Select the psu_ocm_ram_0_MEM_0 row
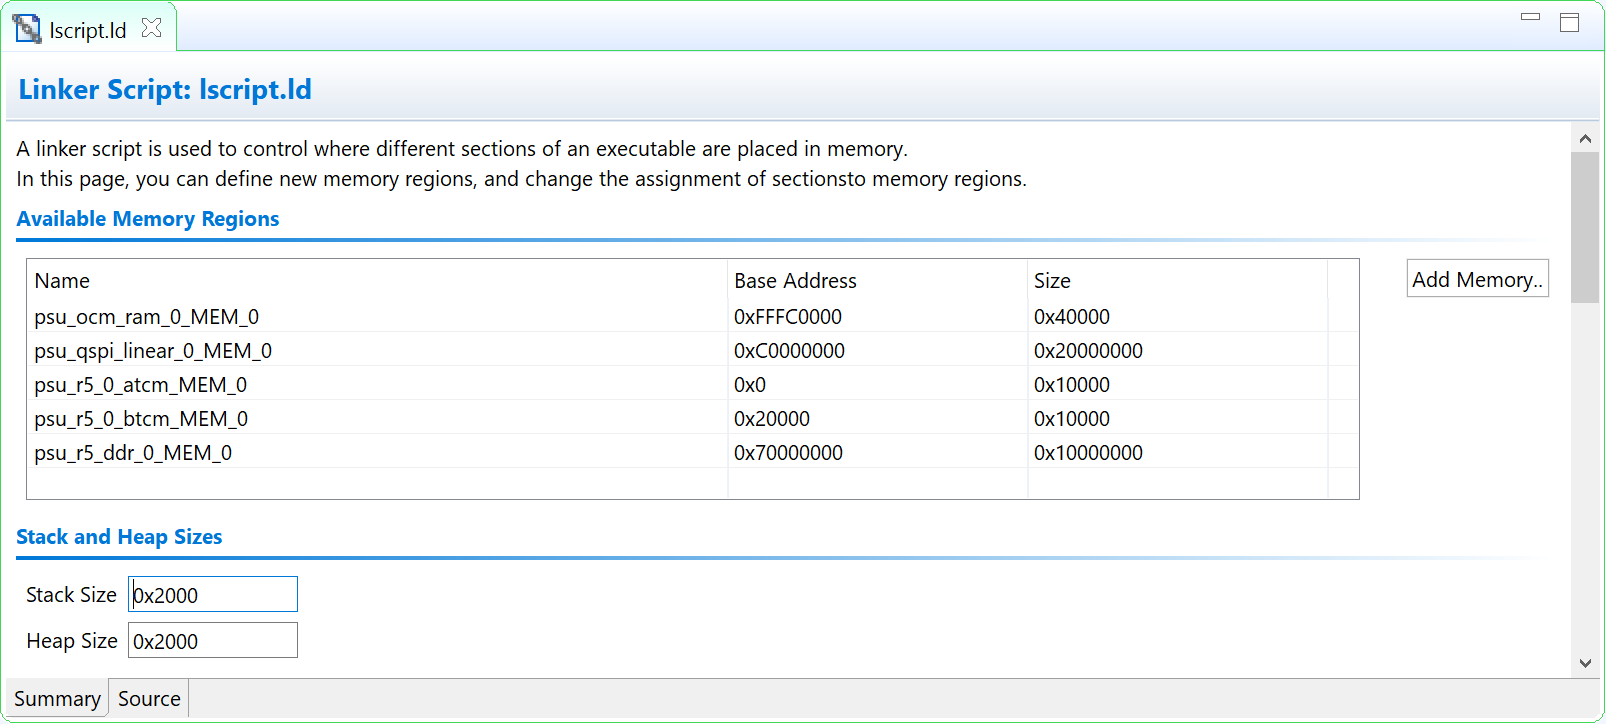1606x724 pixels. tap(692, 317)
